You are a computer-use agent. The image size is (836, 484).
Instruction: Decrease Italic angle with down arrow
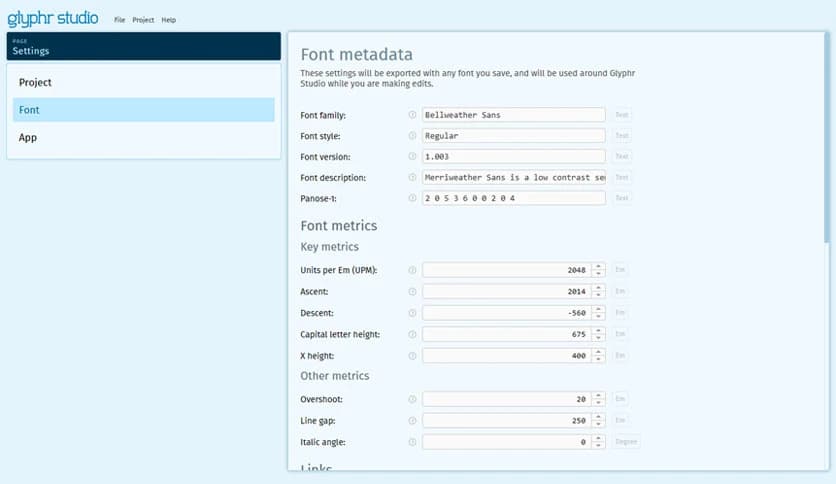click(x=598, y=446)
